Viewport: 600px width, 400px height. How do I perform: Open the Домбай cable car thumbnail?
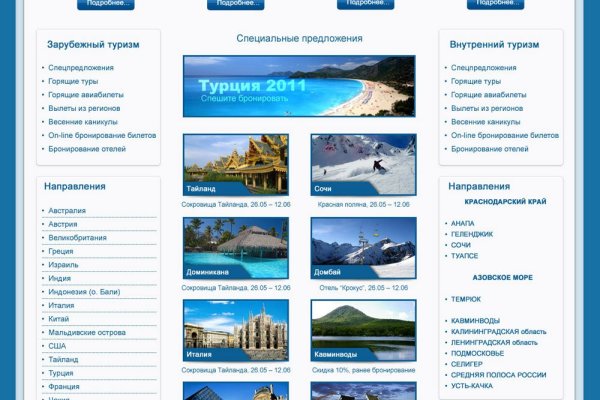point(363,247)
